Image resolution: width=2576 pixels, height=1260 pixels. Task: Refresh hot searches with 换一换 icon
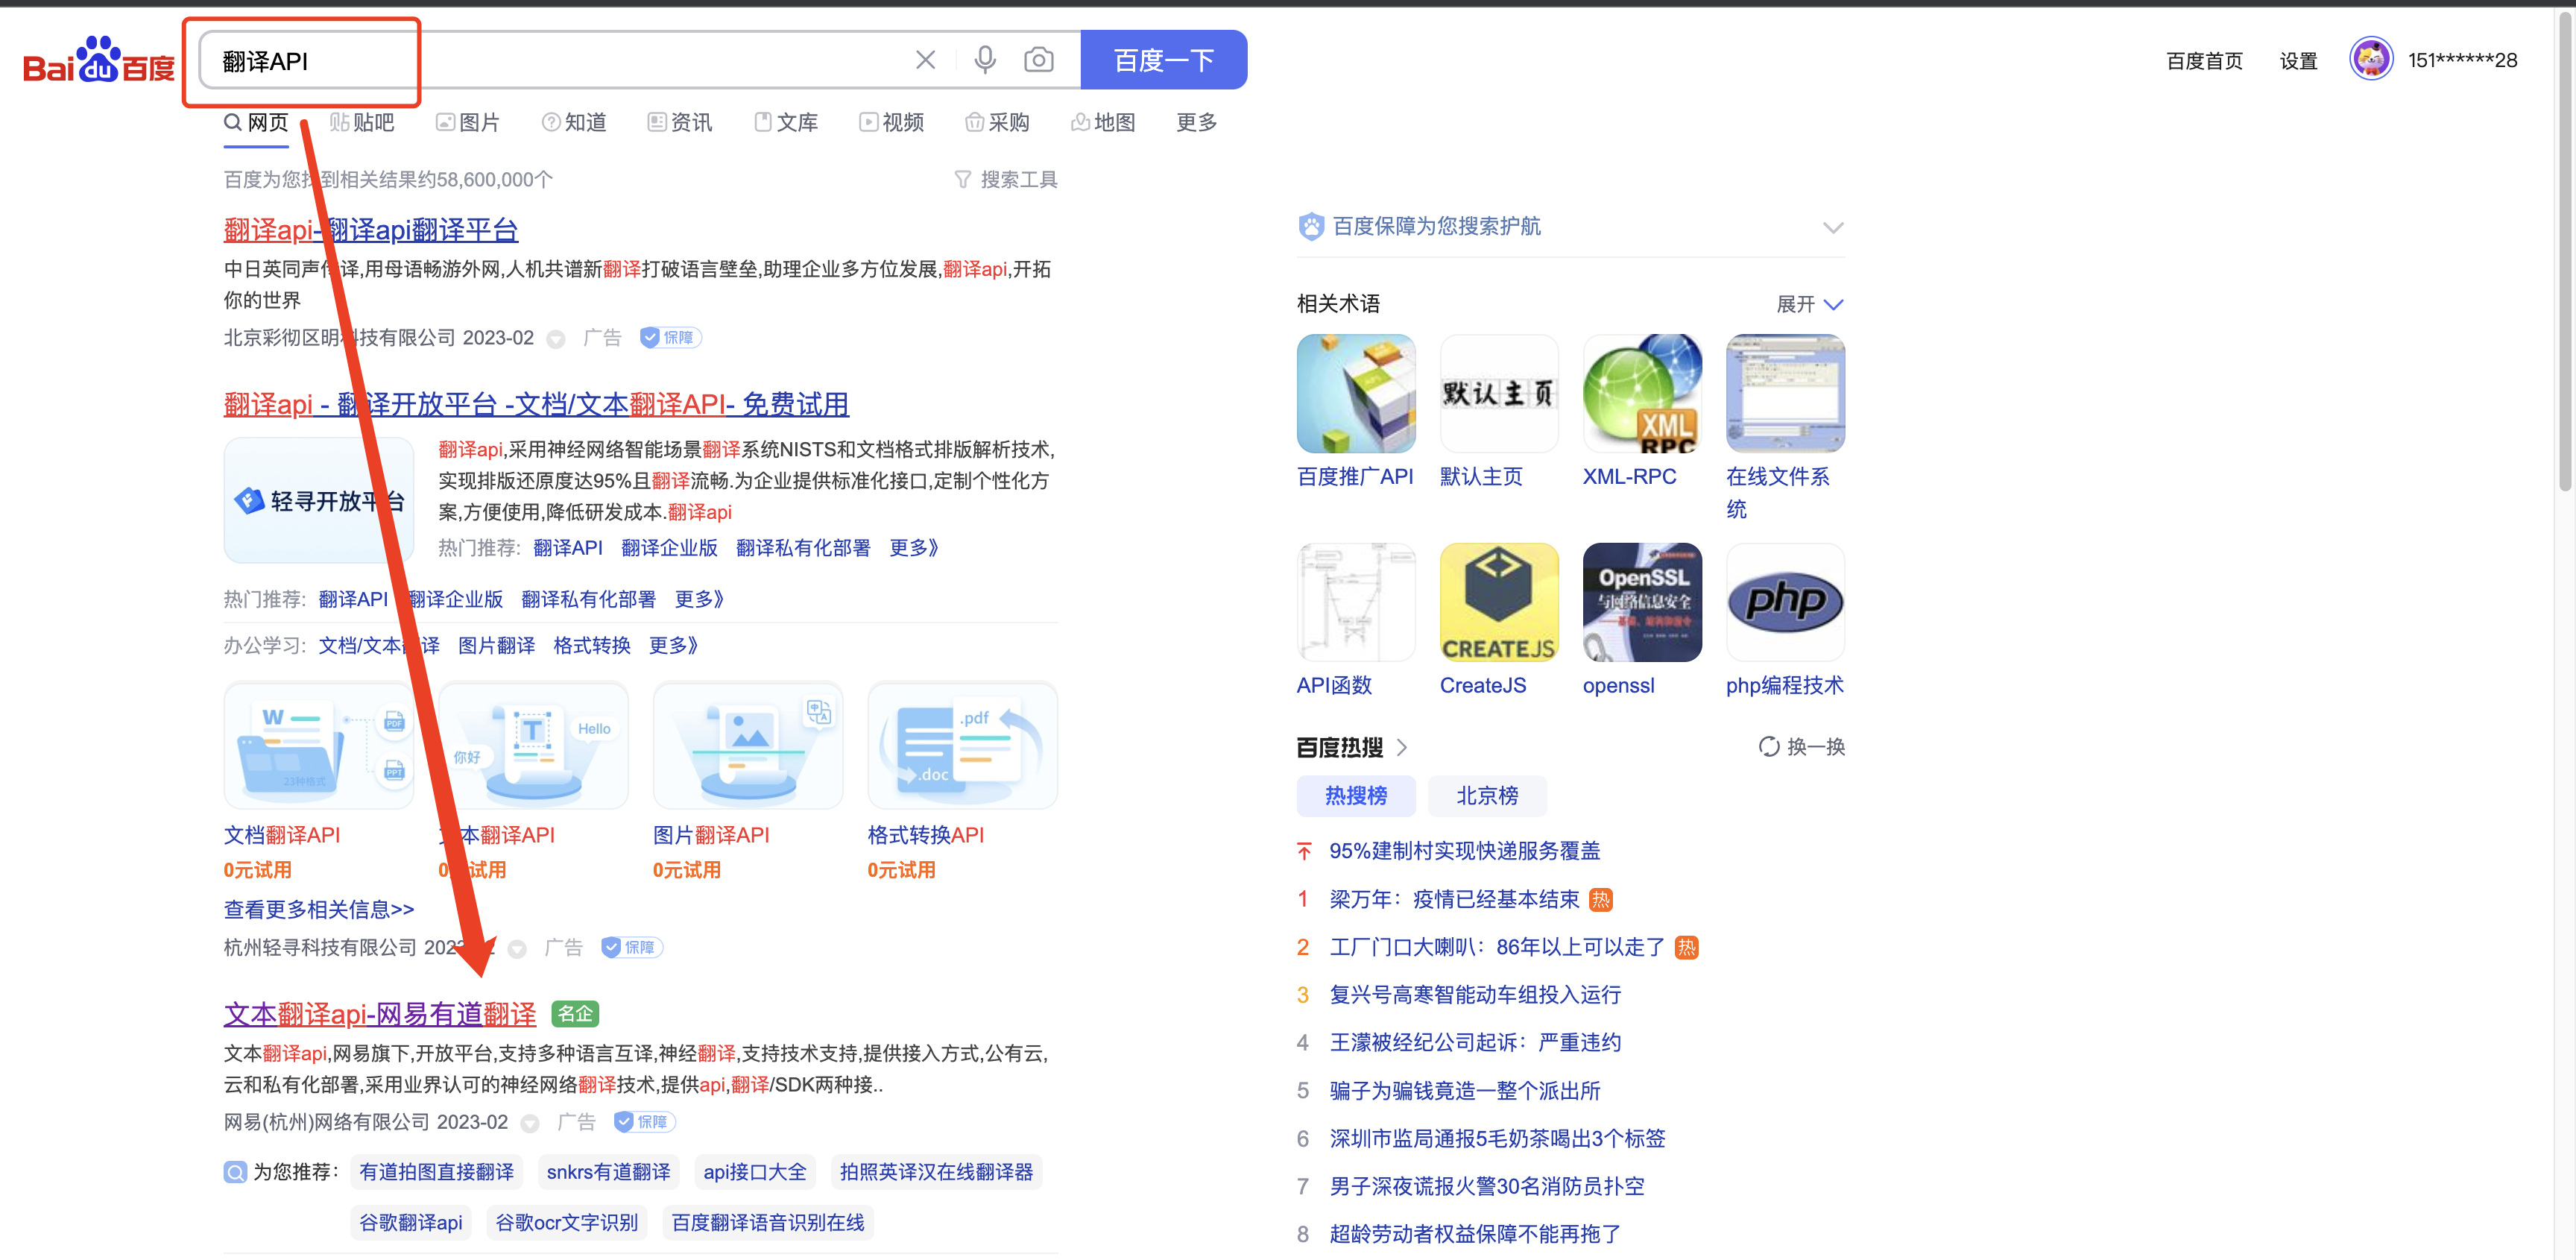pyautogui.click(x=1768, y=747)
